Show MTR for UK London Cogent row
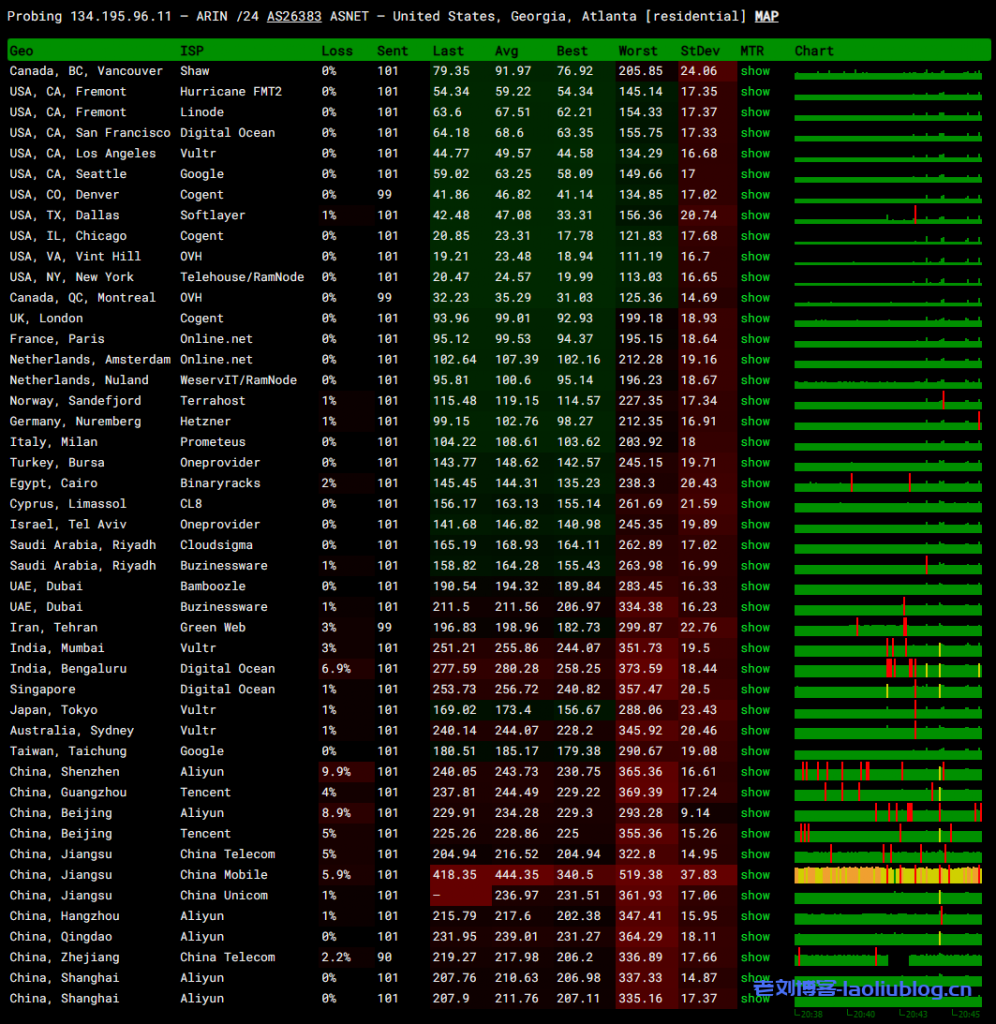The image size is (996, 1024). tap(755, 318)
